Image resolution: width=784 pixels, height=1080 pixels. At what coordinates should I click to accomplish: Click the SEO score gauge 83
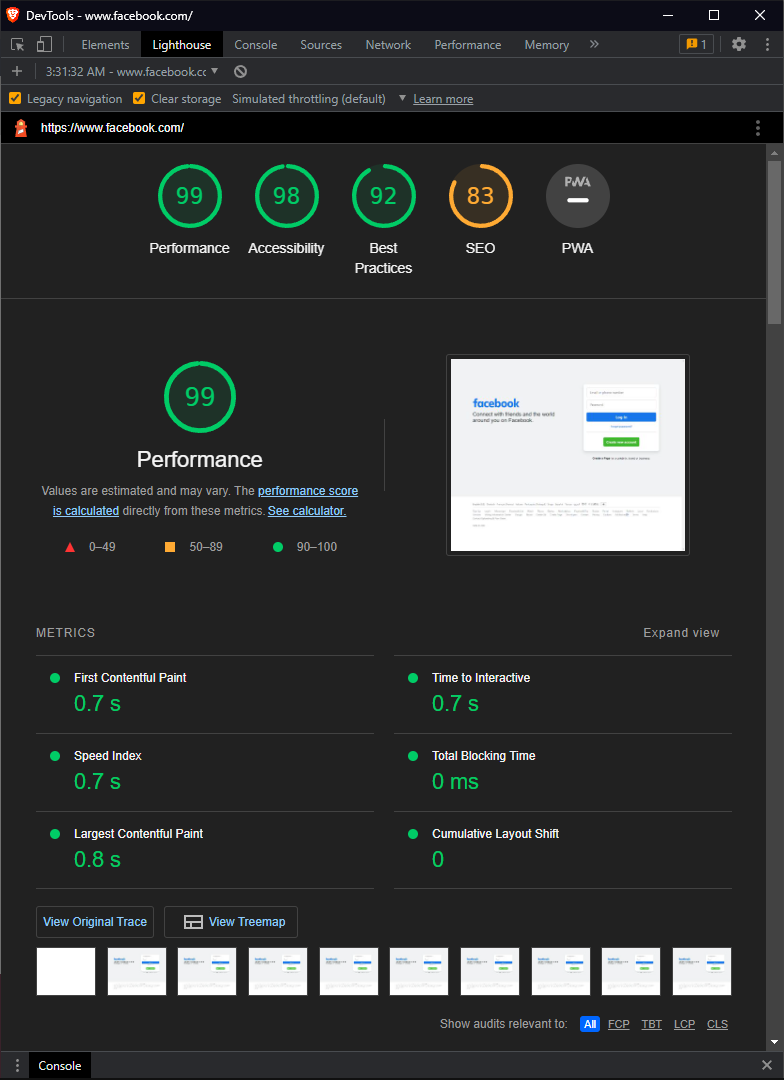(x=480, y=196)
